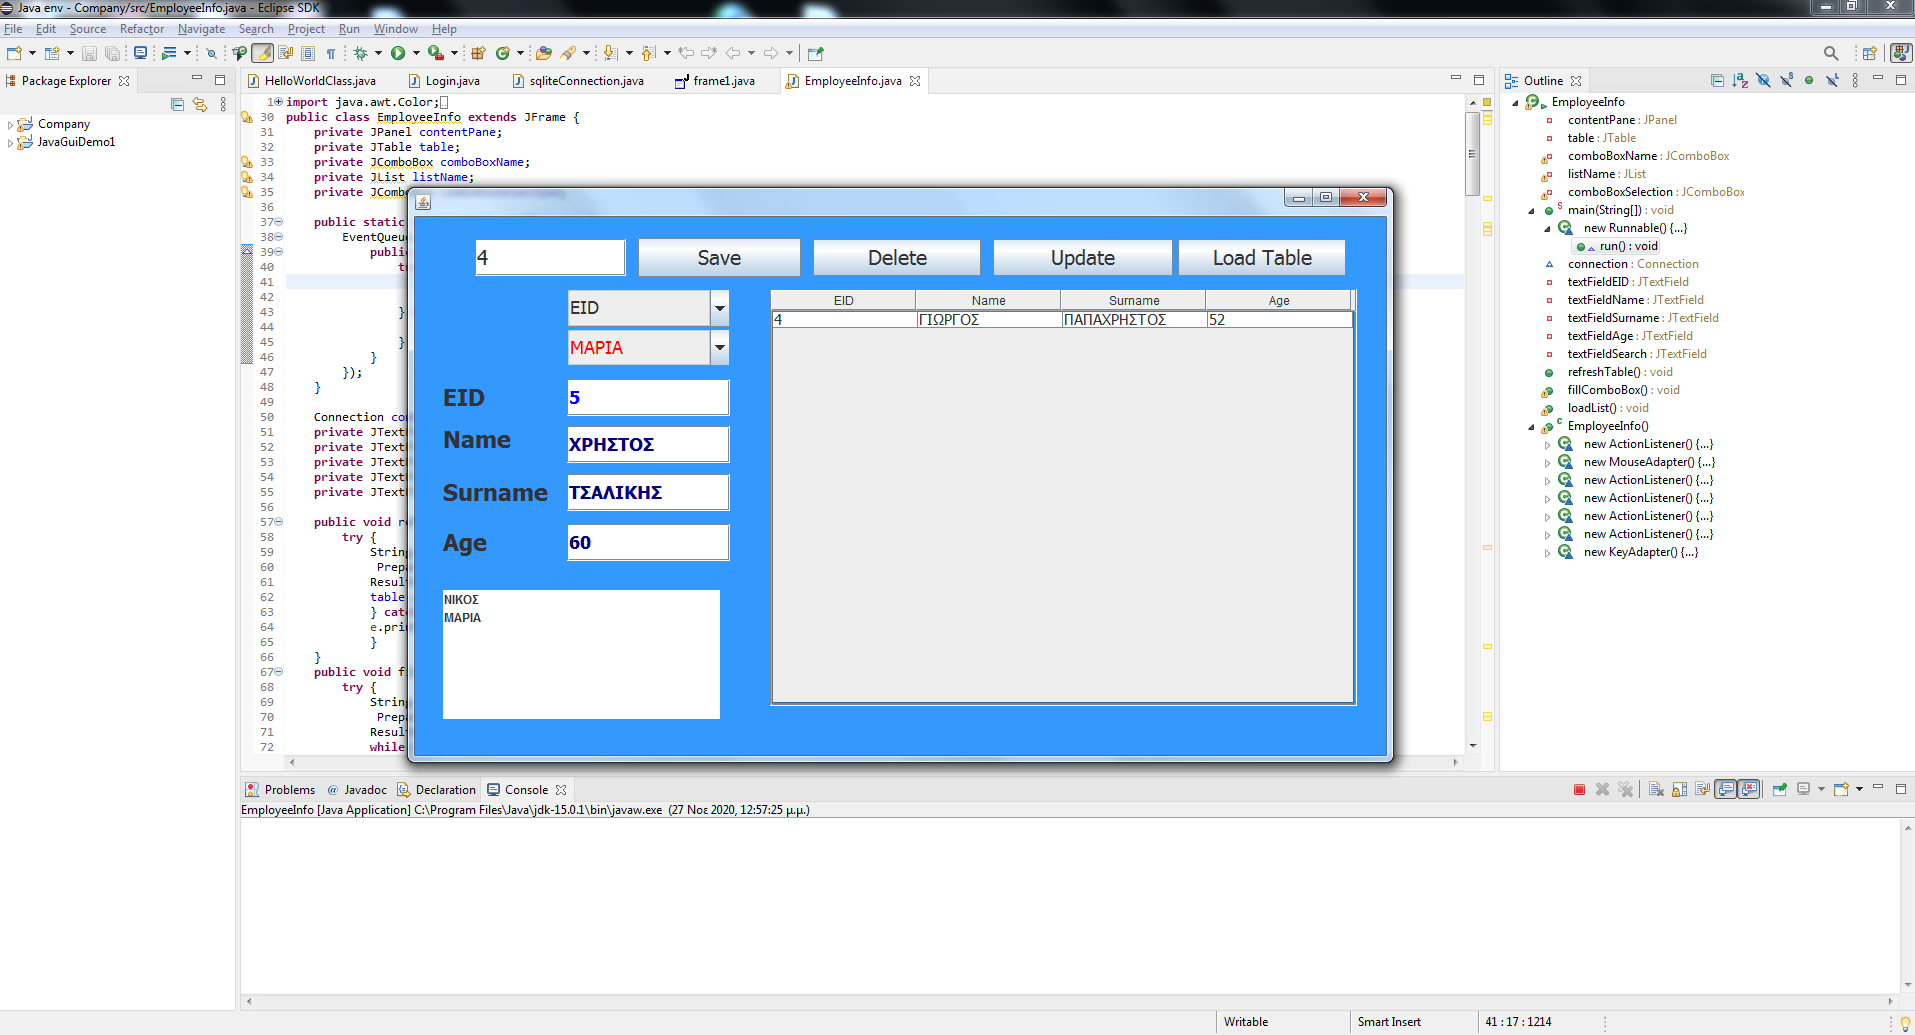Collapse the EmployeeInfo() constructor outline node
This screenshot has width=1915, height=1035.
(1531, 427)
